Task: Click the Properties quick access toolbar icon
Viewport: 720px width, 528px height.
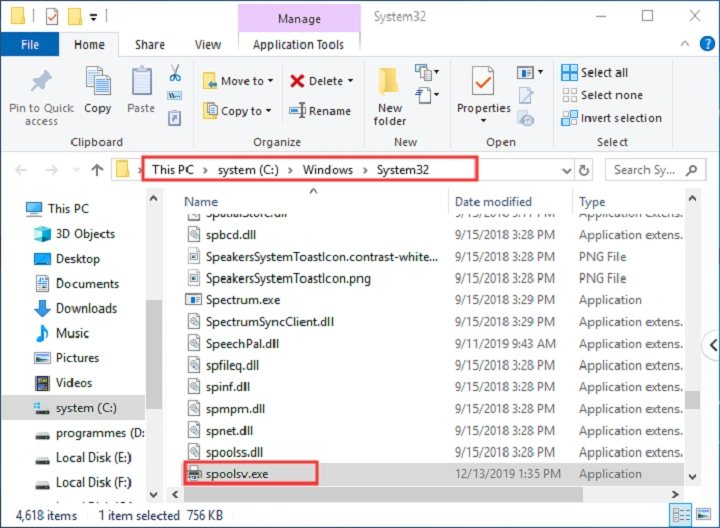Action: 52,17
